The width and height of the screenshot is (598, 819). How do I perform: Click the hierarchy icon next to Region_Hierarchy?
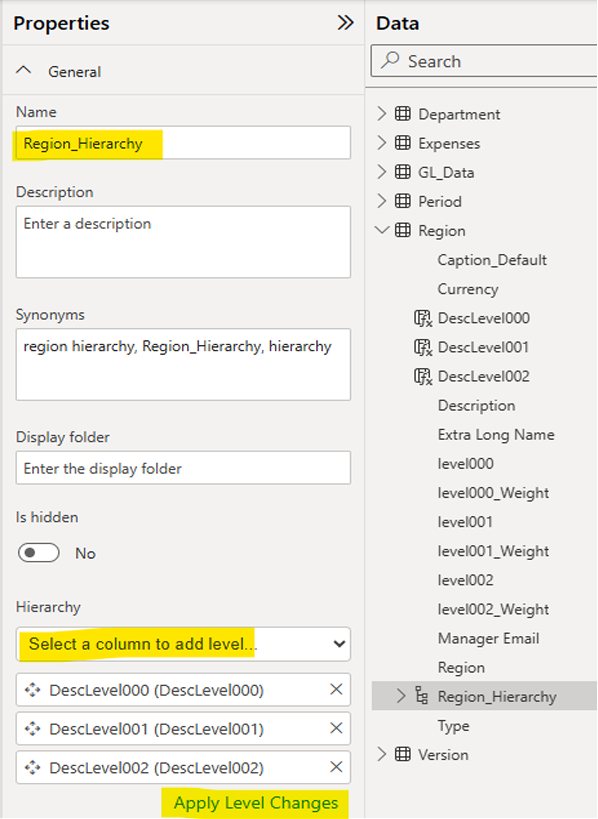421,696
